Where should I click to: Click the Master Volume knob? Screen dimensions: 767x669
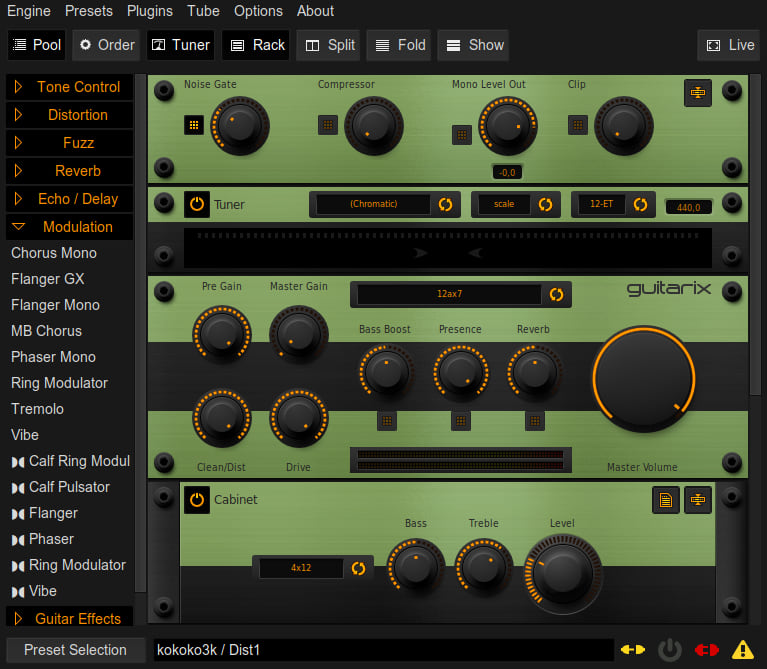[x=643, y=379]
